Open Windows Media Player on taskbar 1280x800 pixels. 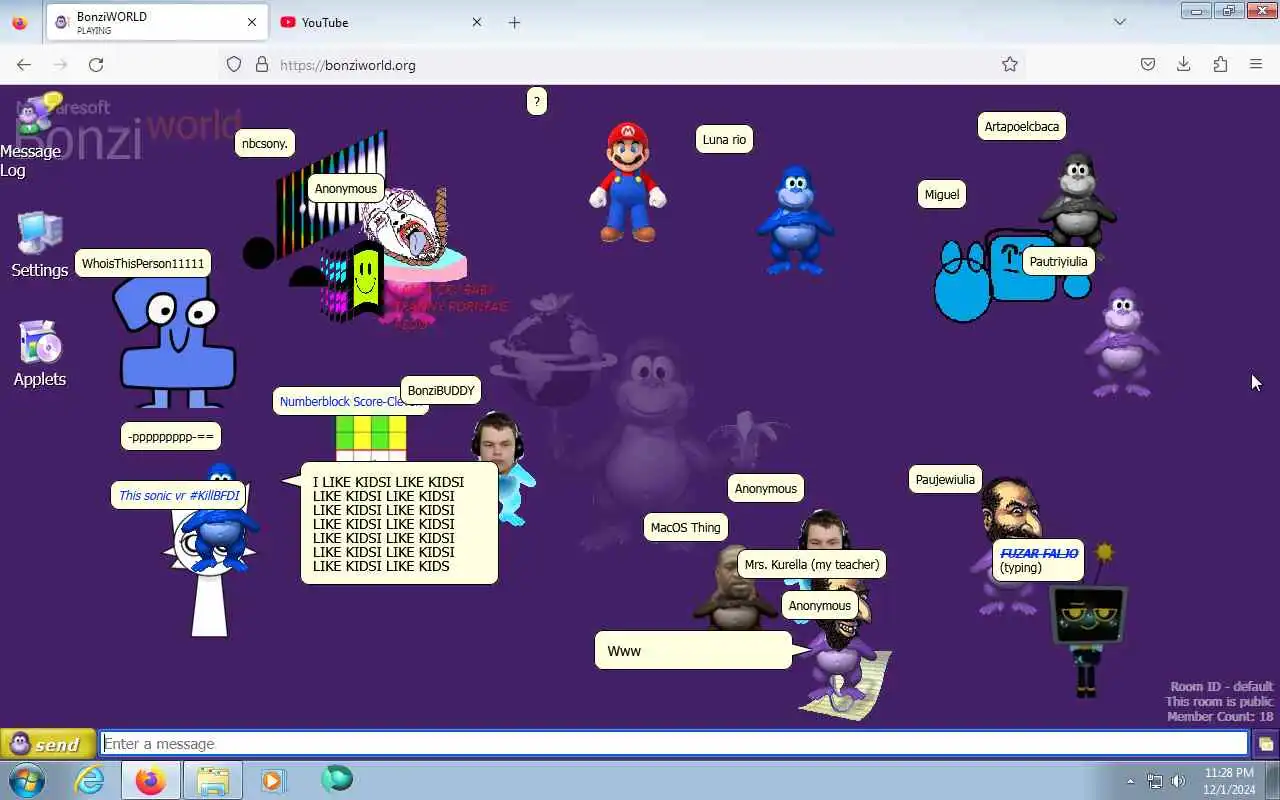coord(273,779)
